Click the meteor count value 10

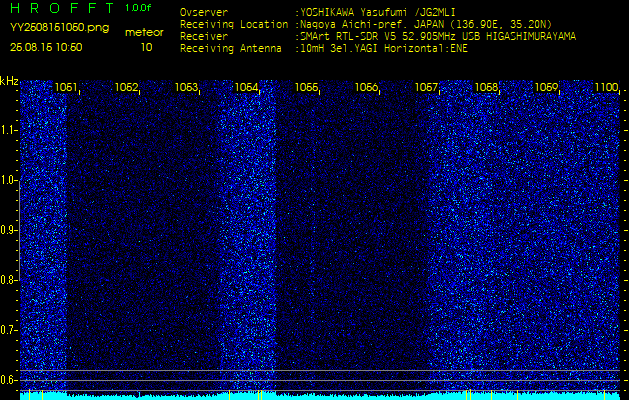click(146, 47)
